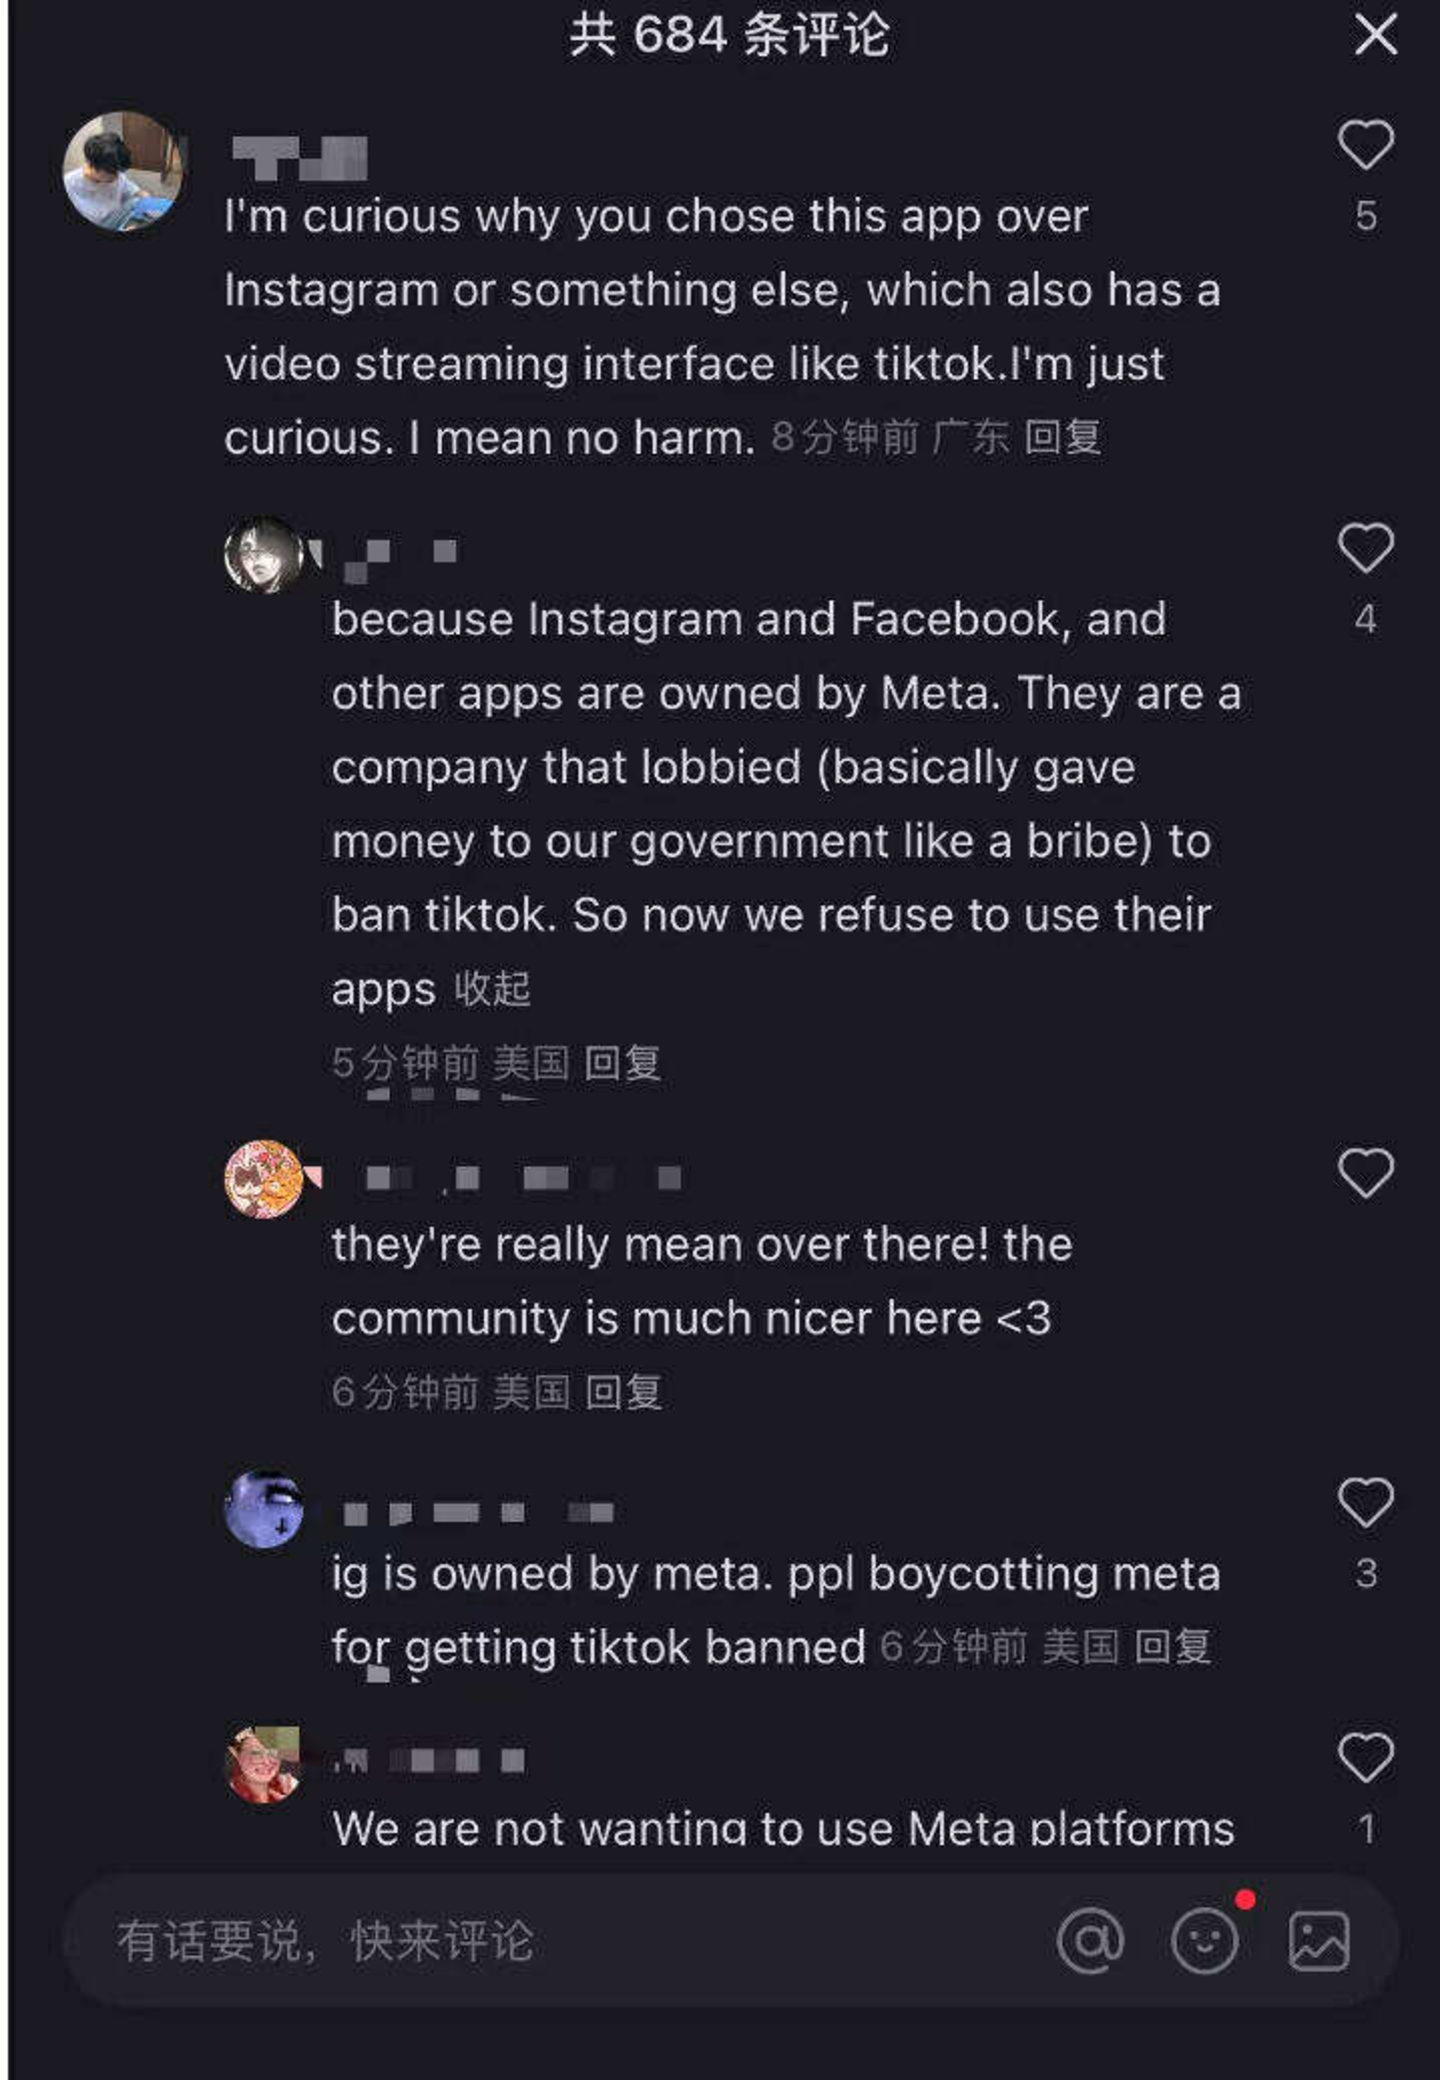Open avatar beside 'We are not wanting' reply

click(x=264, y=1764)
